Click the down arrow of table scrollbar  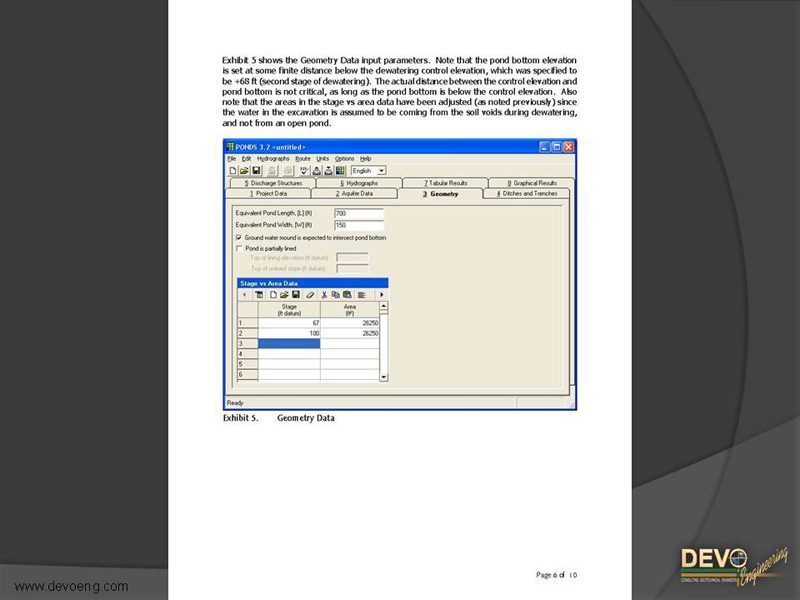384,377
